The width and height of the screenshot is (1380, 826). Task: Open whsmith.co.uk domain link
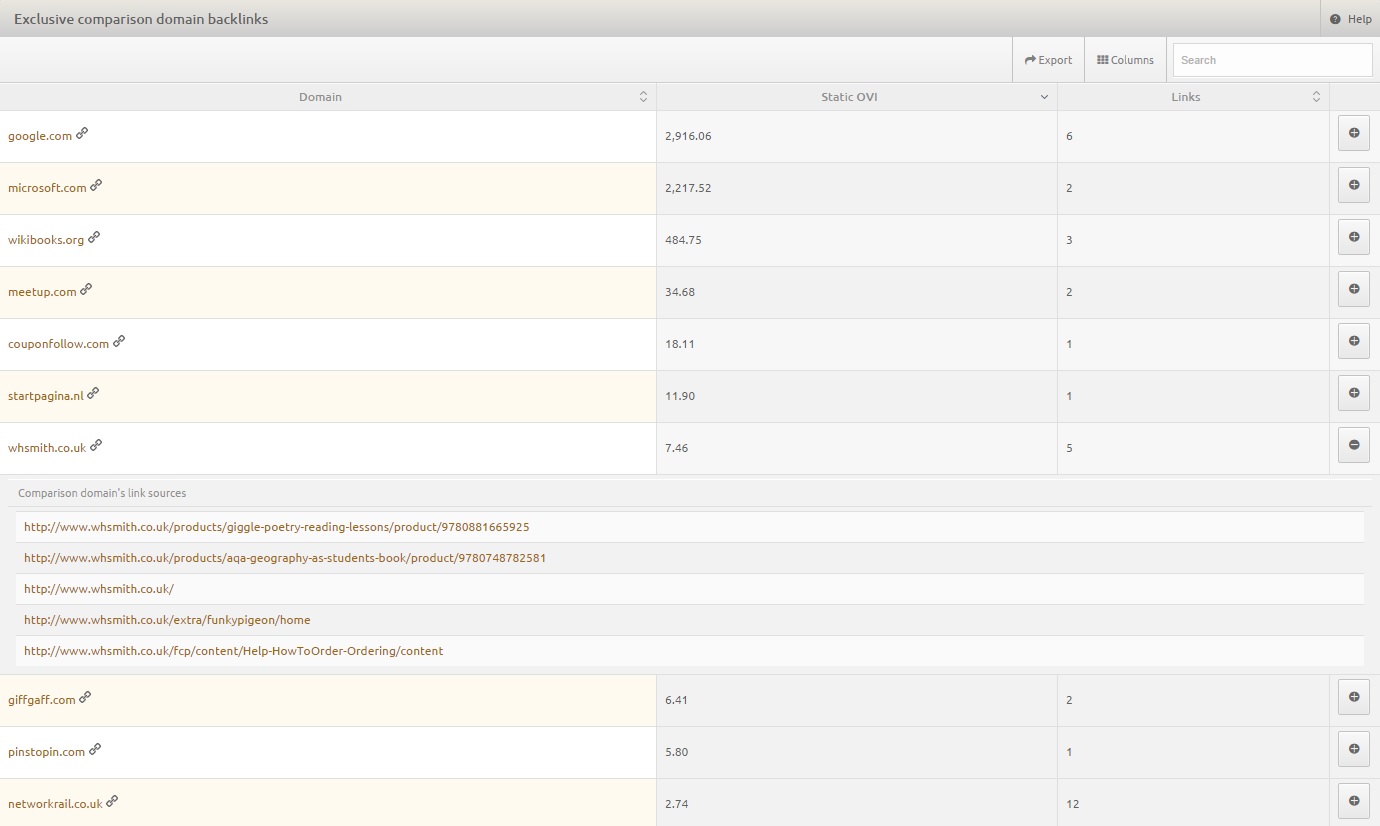point(47,448)
